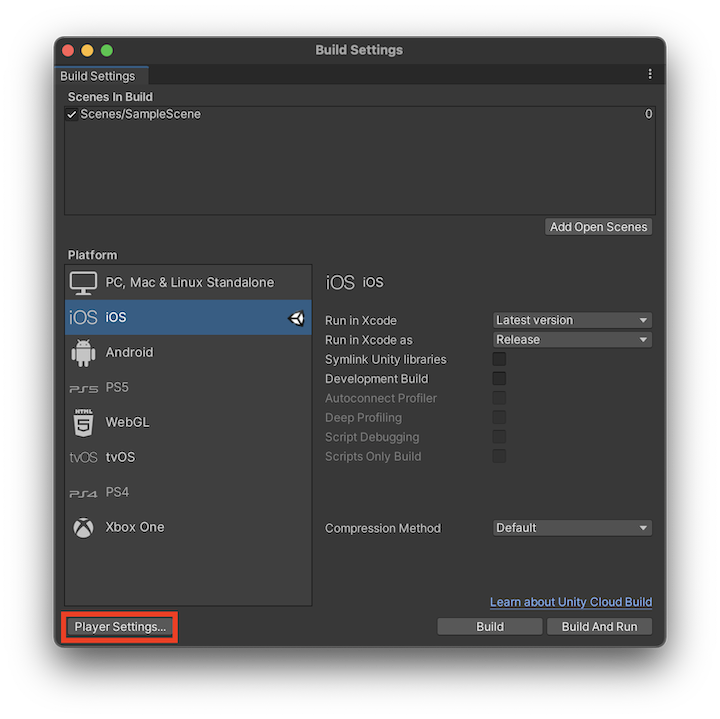This screenshot has width=720, height=719.
Task: Click the Scenes In Build heading
Action: pyautogui.click(x=110, y=97)
